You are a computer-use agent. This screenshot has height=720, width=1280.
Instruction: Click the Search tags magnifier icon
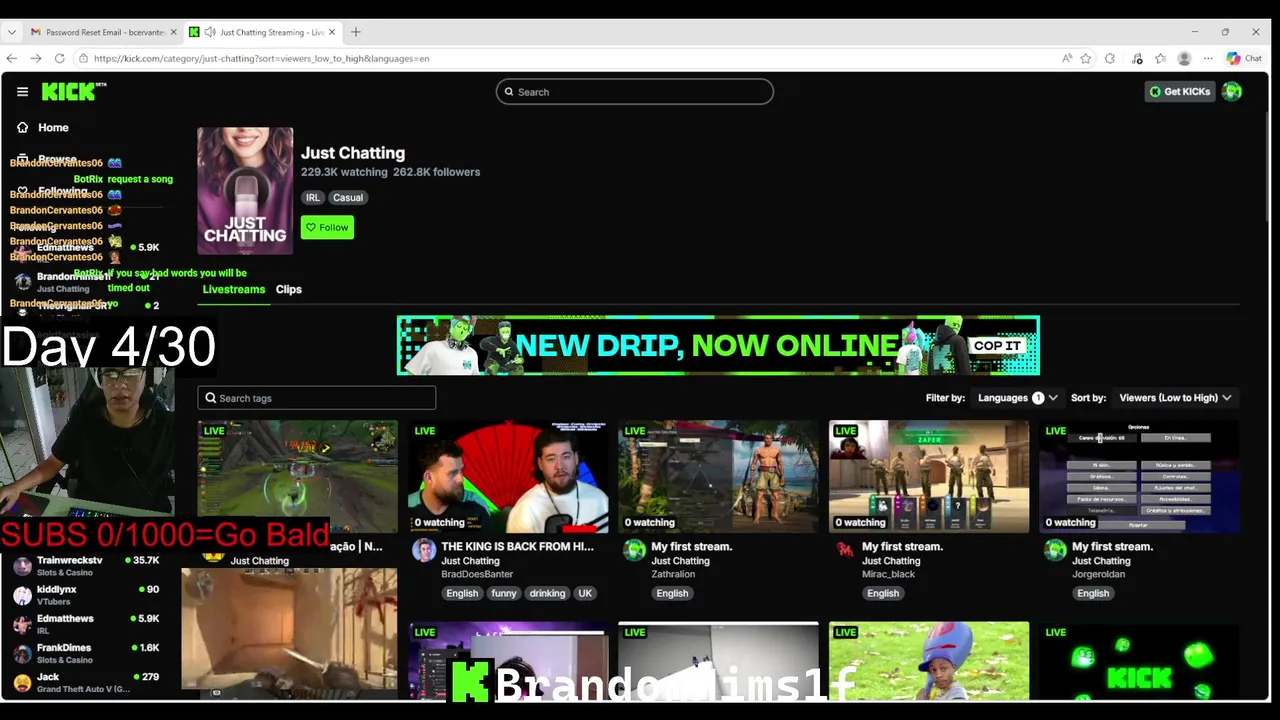(x=211, y=398)
